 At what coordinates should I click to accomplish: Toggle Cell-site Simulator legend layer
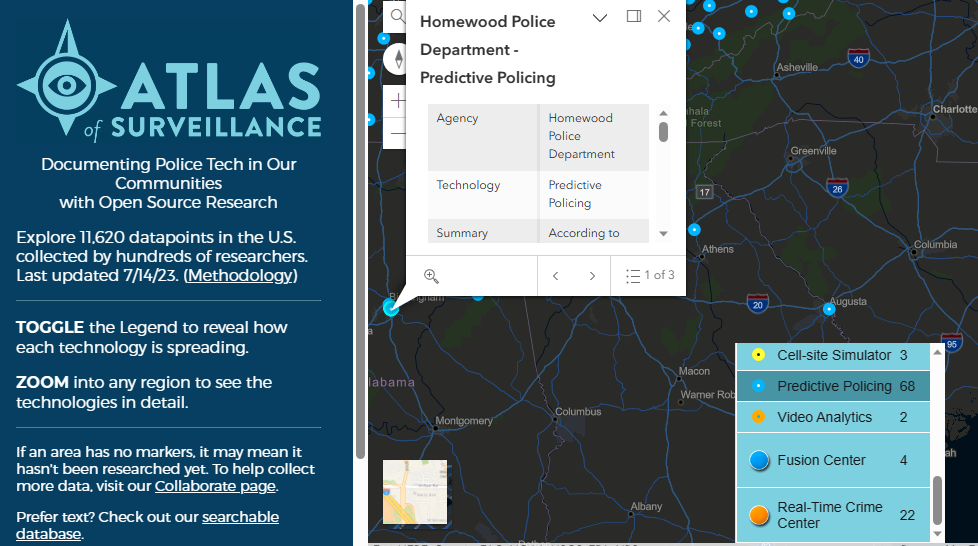(833, 355)
